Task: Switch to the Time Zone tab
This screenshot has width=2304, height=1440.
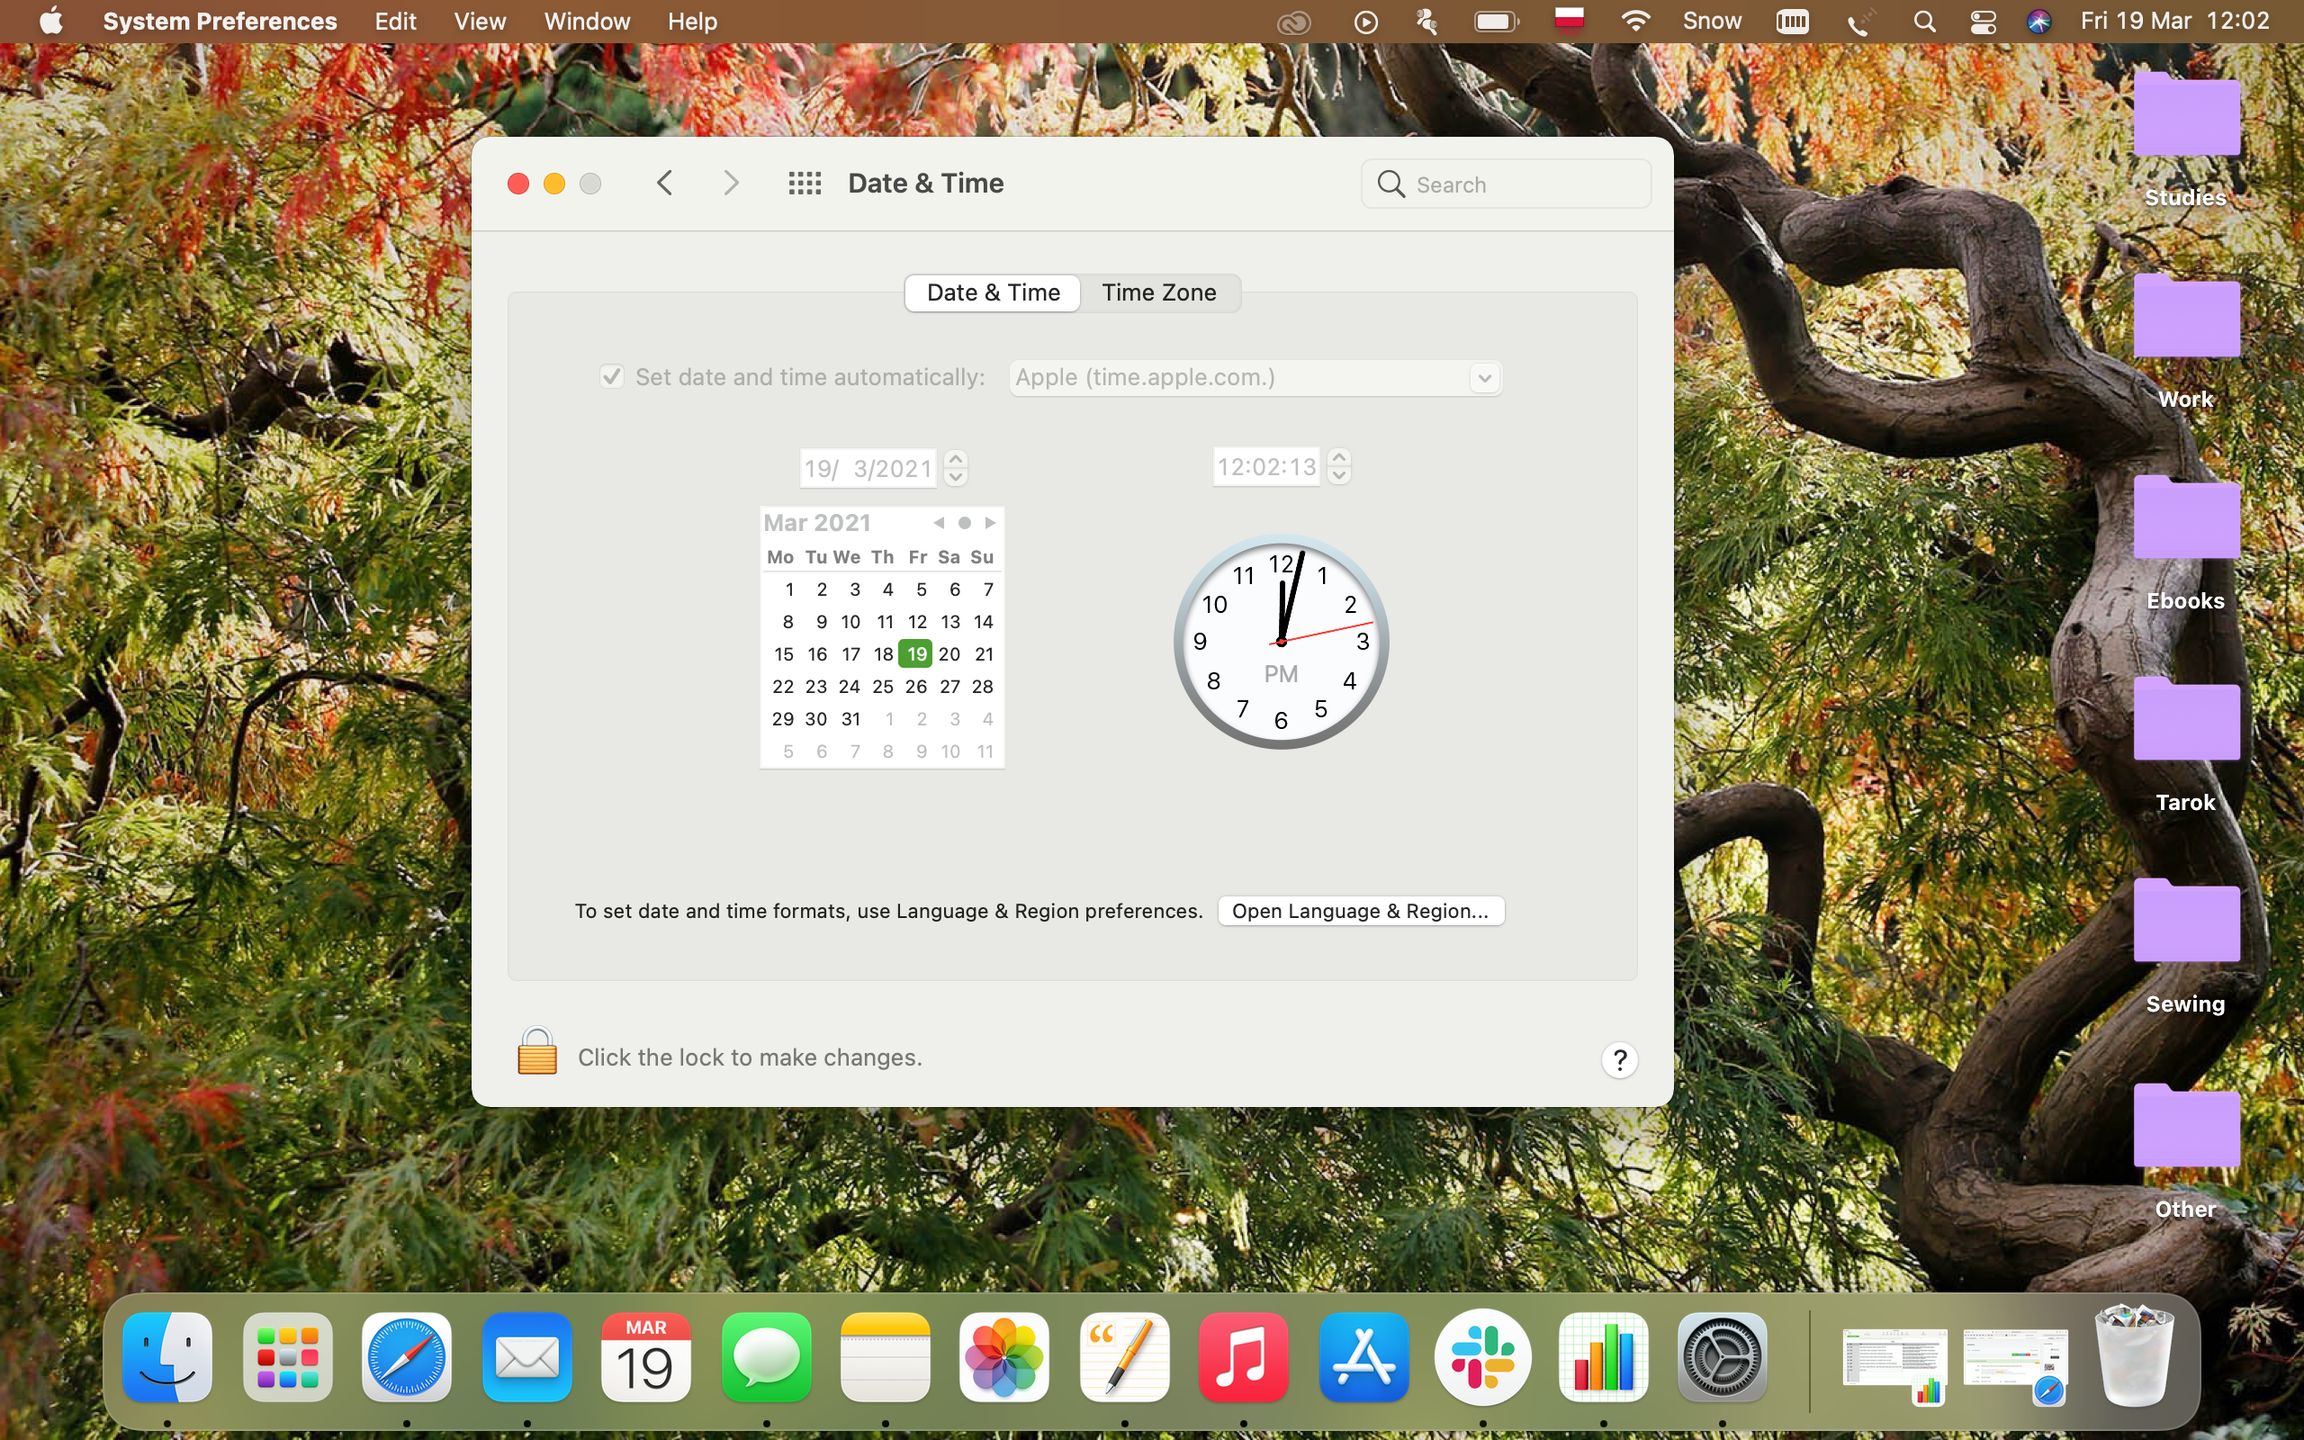Action: 1159,293
